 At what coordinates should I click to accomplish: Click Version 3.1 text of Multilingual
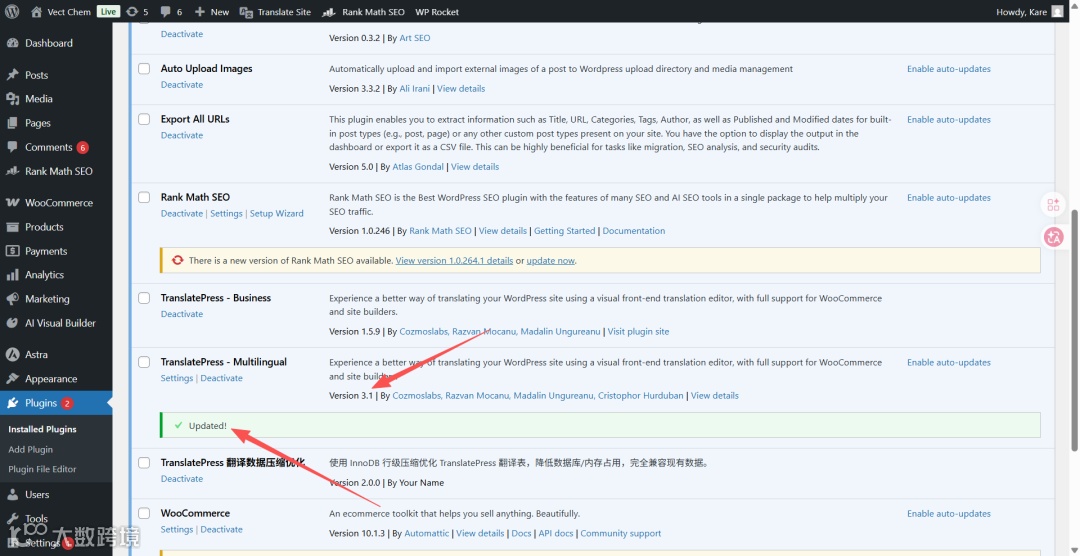click(351, 395)
